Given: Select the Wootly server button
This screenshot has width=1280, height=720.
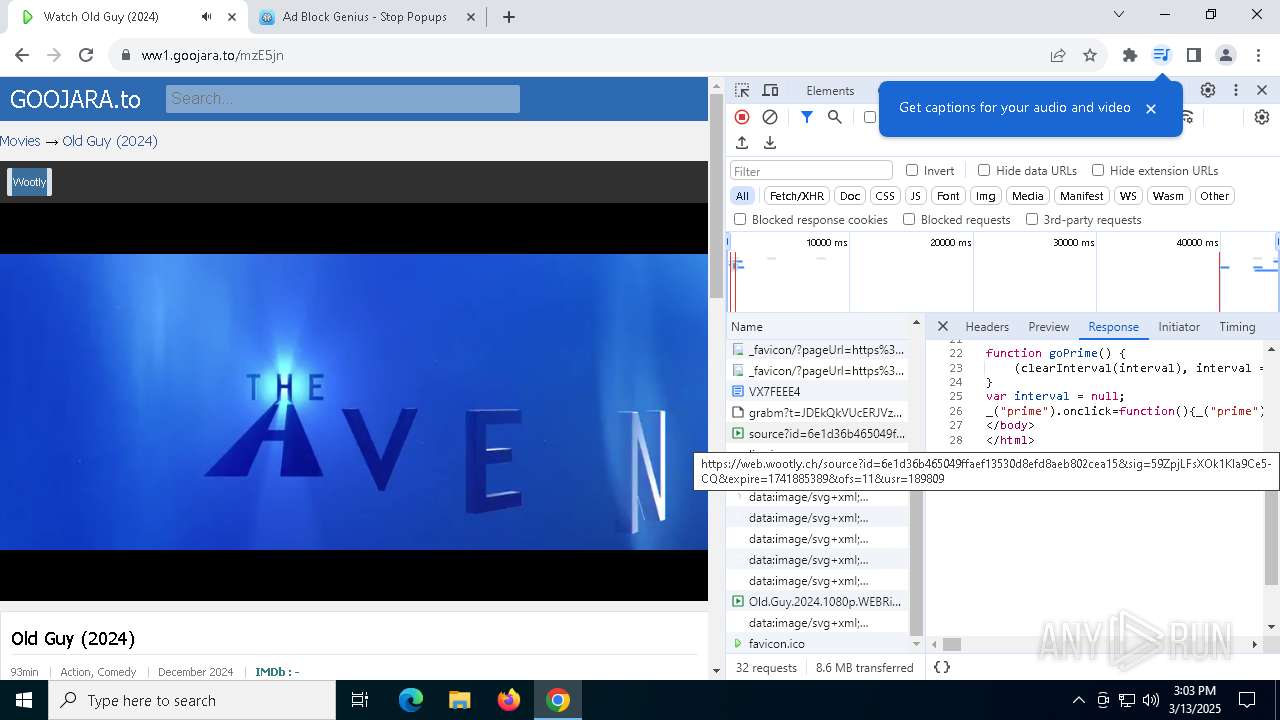Looking at the screenshot, I should coord(29,182).
